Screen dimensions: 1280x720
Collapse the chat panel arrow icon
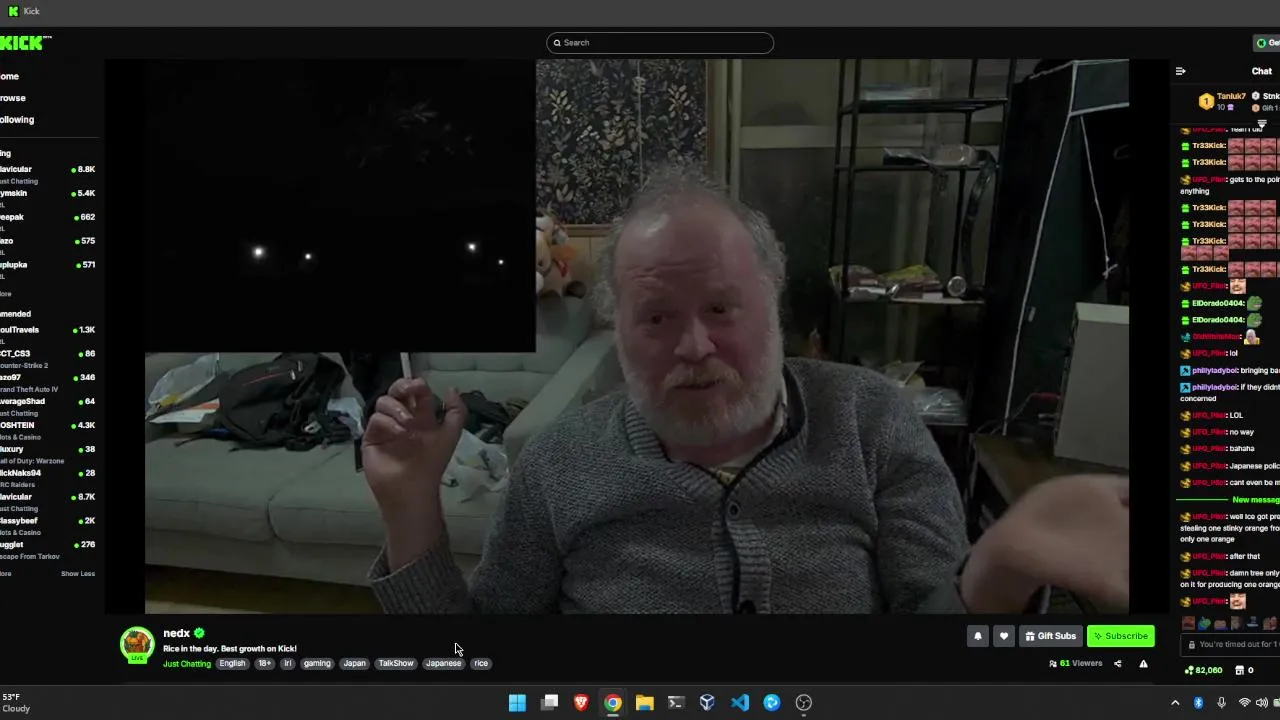pos(1181,71)
